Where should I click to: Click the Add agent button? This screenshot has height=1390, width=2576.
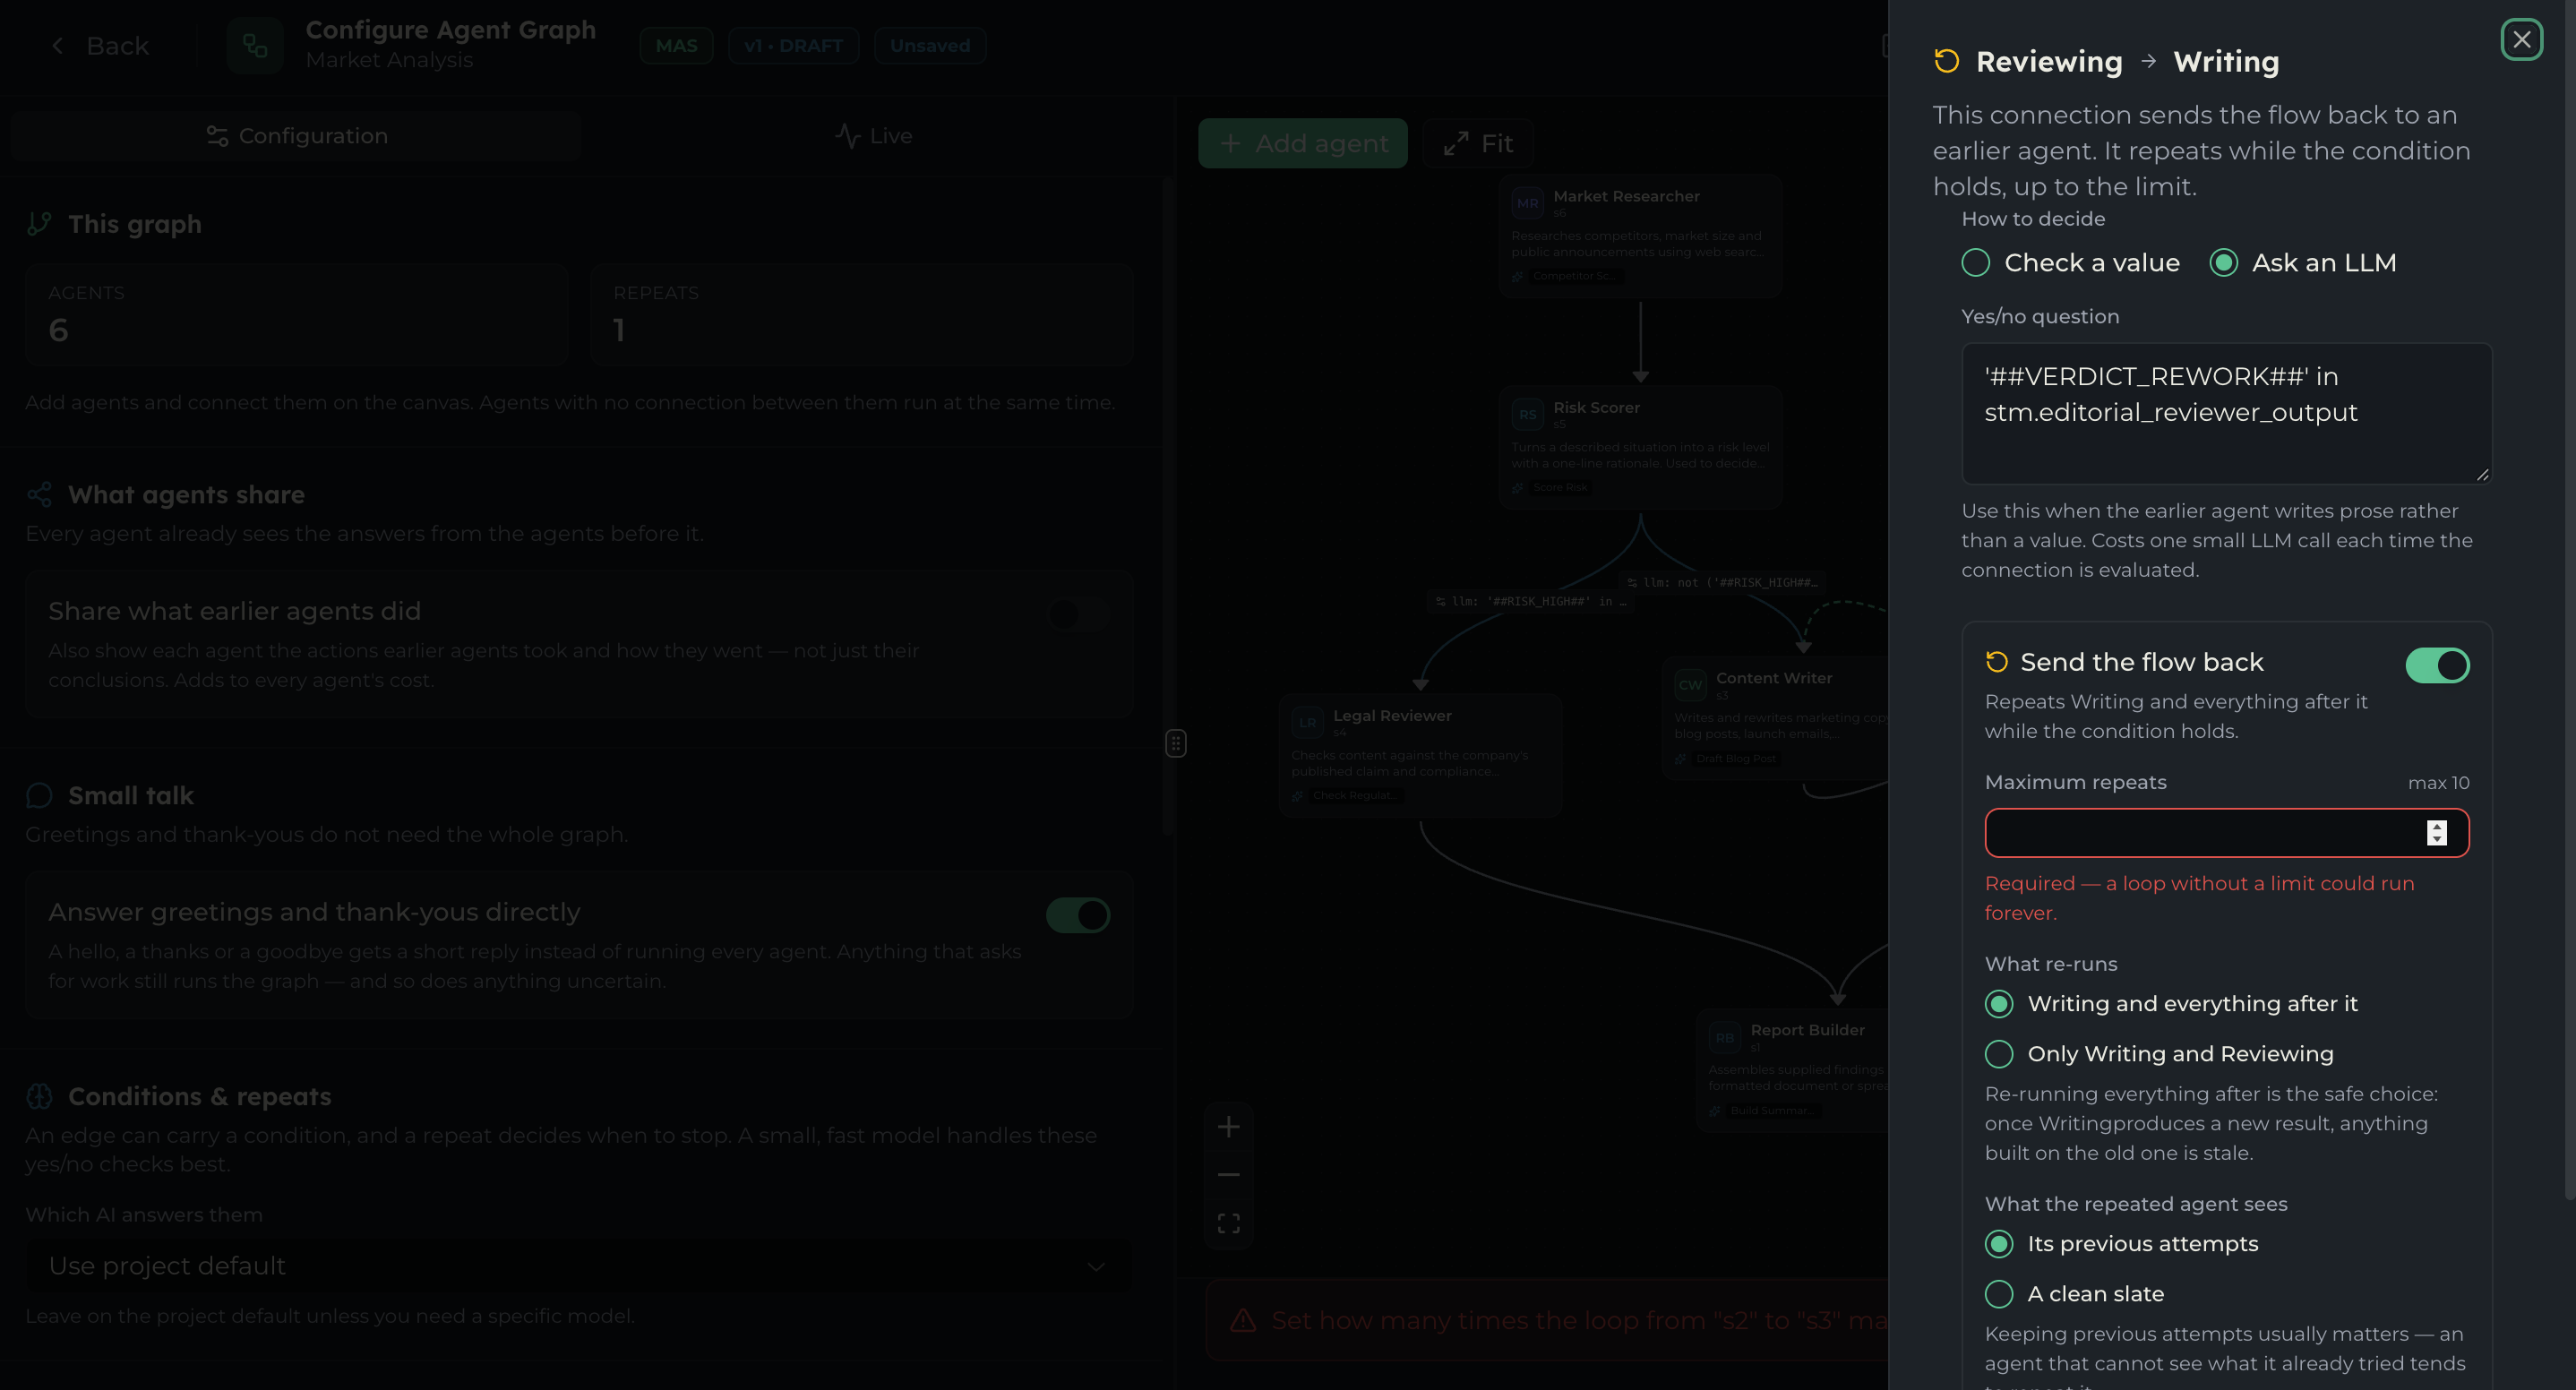(x=1302, y=143)
